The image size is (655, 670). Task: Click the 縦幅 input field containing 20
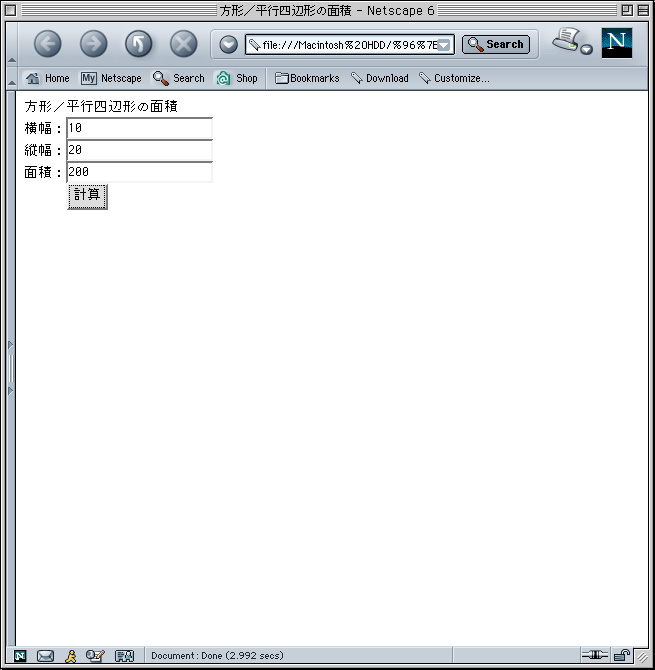140,150
